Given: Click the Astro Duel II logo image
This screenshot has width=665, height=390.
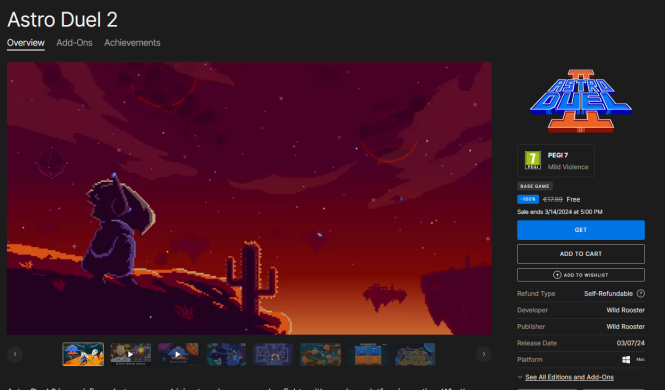Looking at the screenshot, I should [581, 101].
